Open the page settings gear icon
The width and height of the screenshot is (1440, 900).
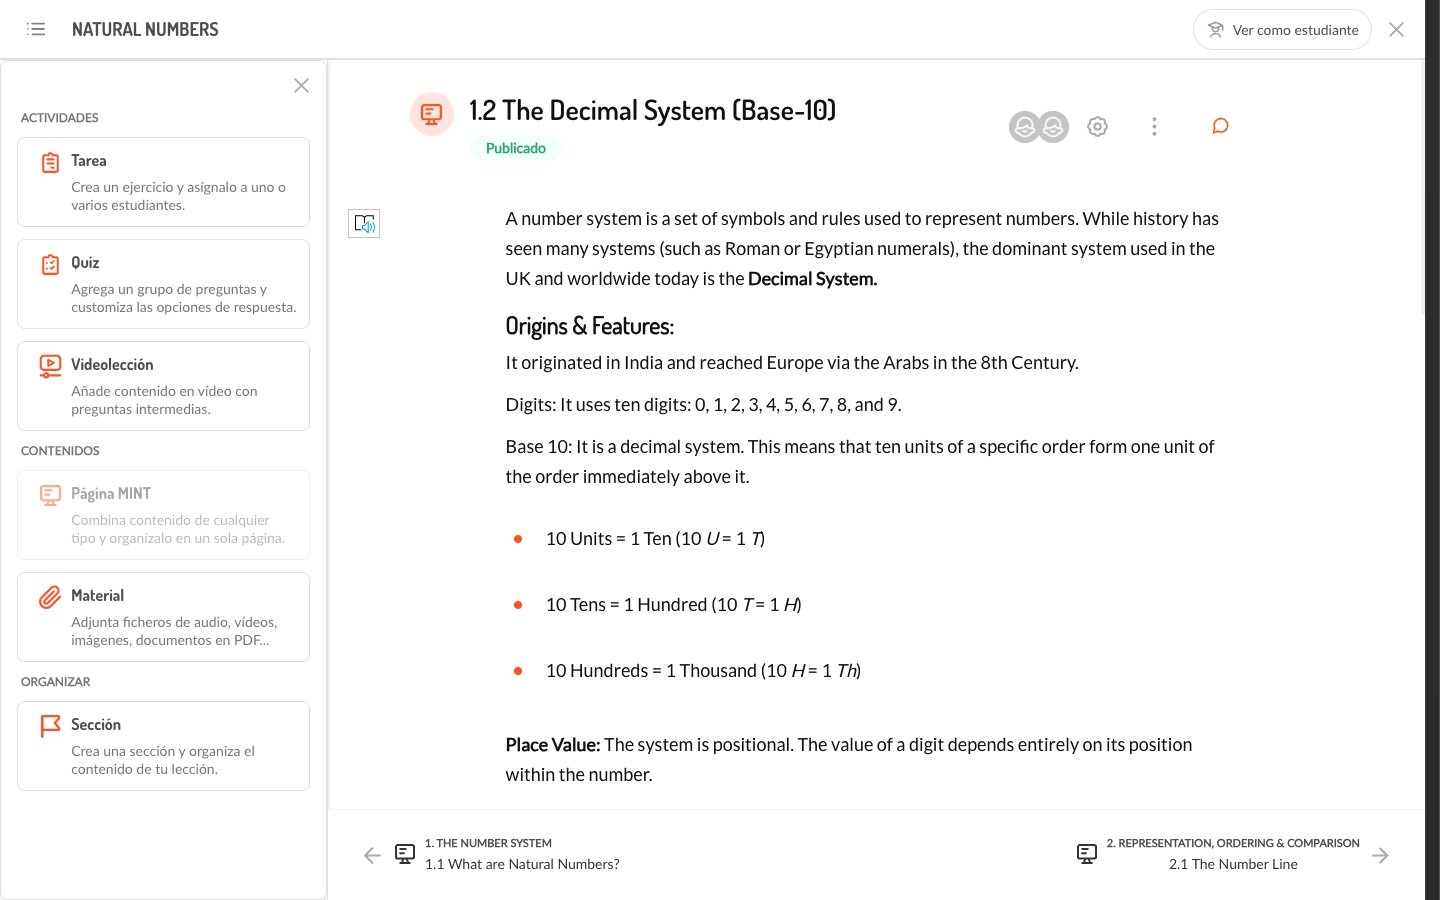click(1097, 126)
